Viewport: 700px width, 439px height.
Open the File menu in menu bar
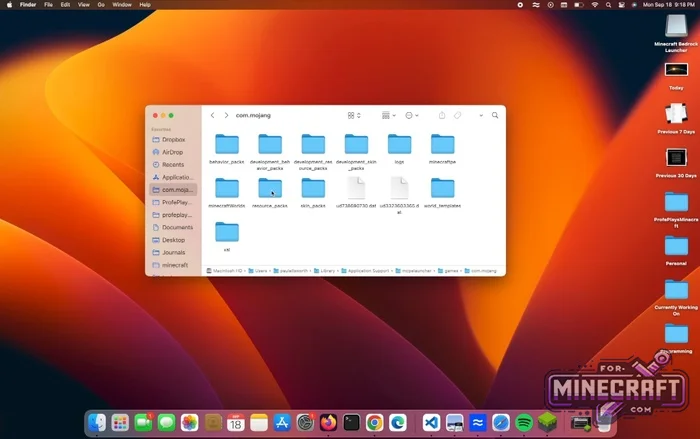coord(48,5)
